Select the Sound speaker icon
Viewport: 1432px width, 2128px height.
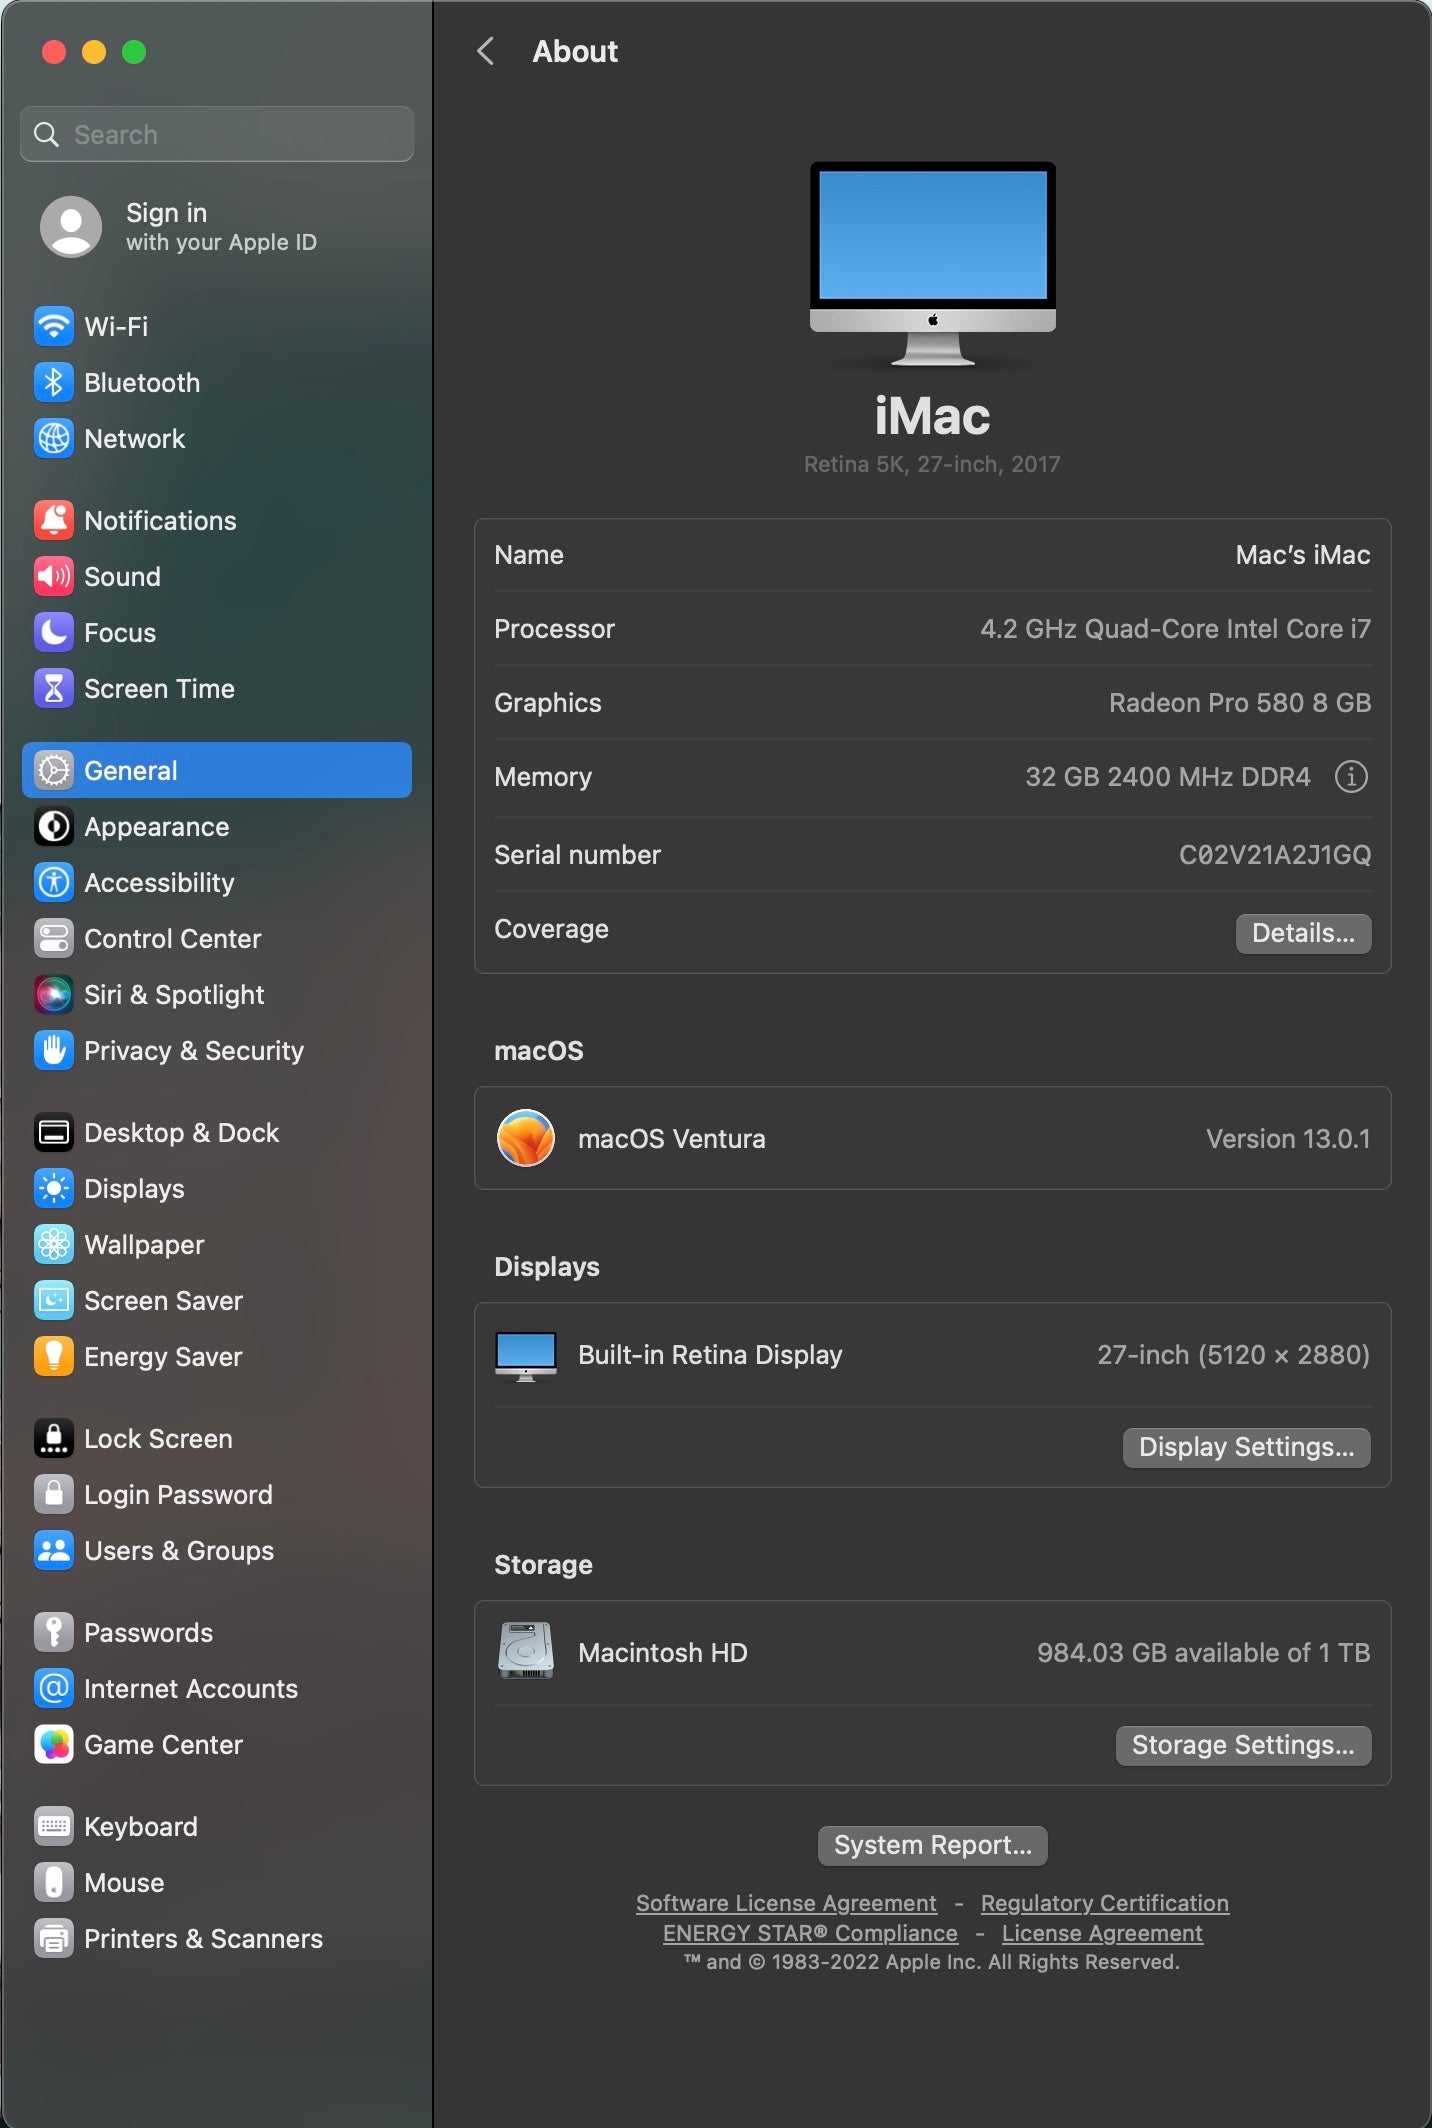[x=54, y=576]
